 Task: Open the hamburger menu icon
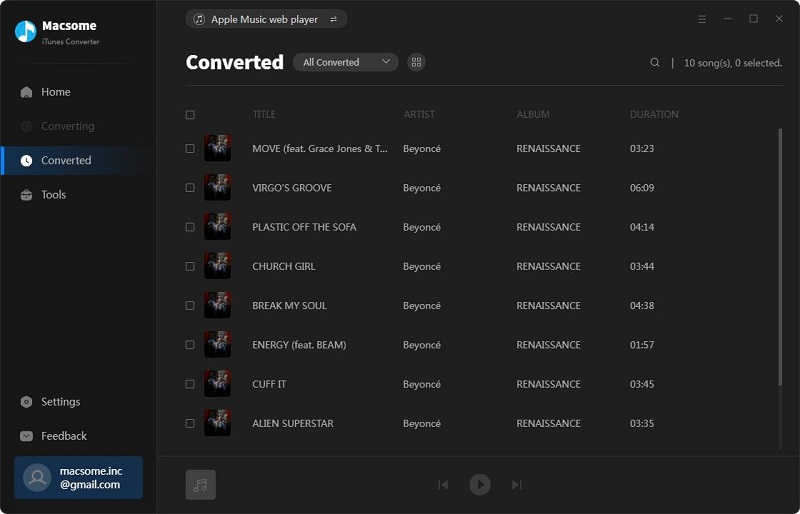pyautogui.click(x=702, y=19)
